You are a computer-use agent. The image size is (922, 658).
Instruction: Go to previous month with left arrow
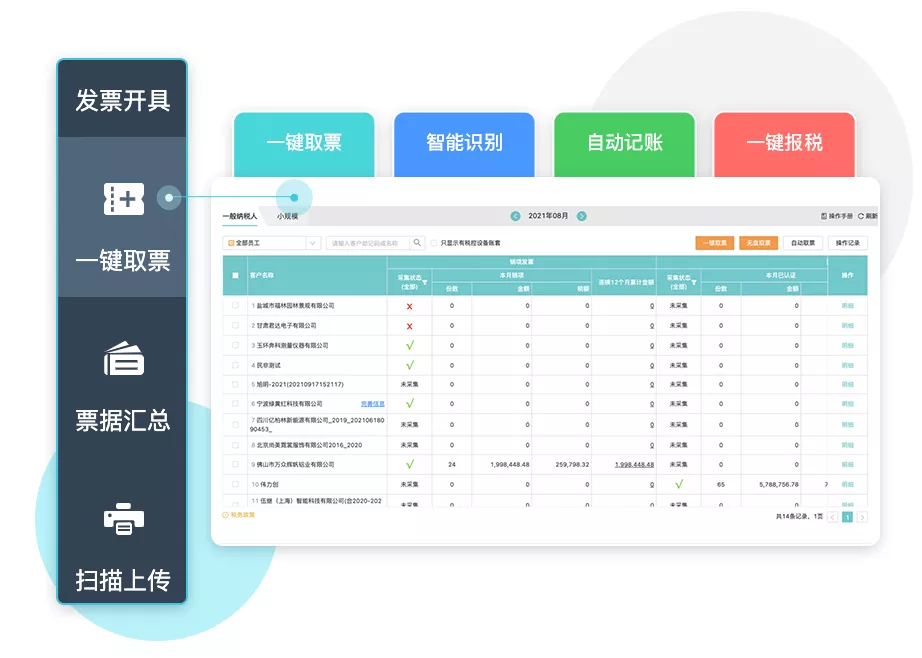click(x=515, y=216)
